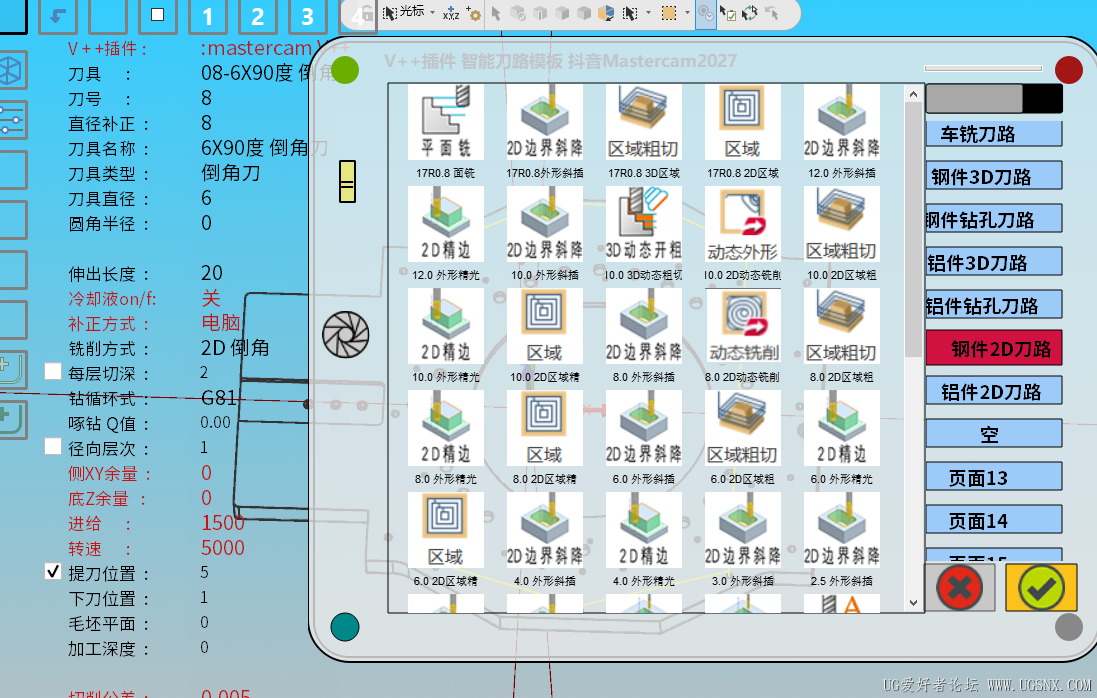Confirm with the green checkmark button

coord(1040,588)
